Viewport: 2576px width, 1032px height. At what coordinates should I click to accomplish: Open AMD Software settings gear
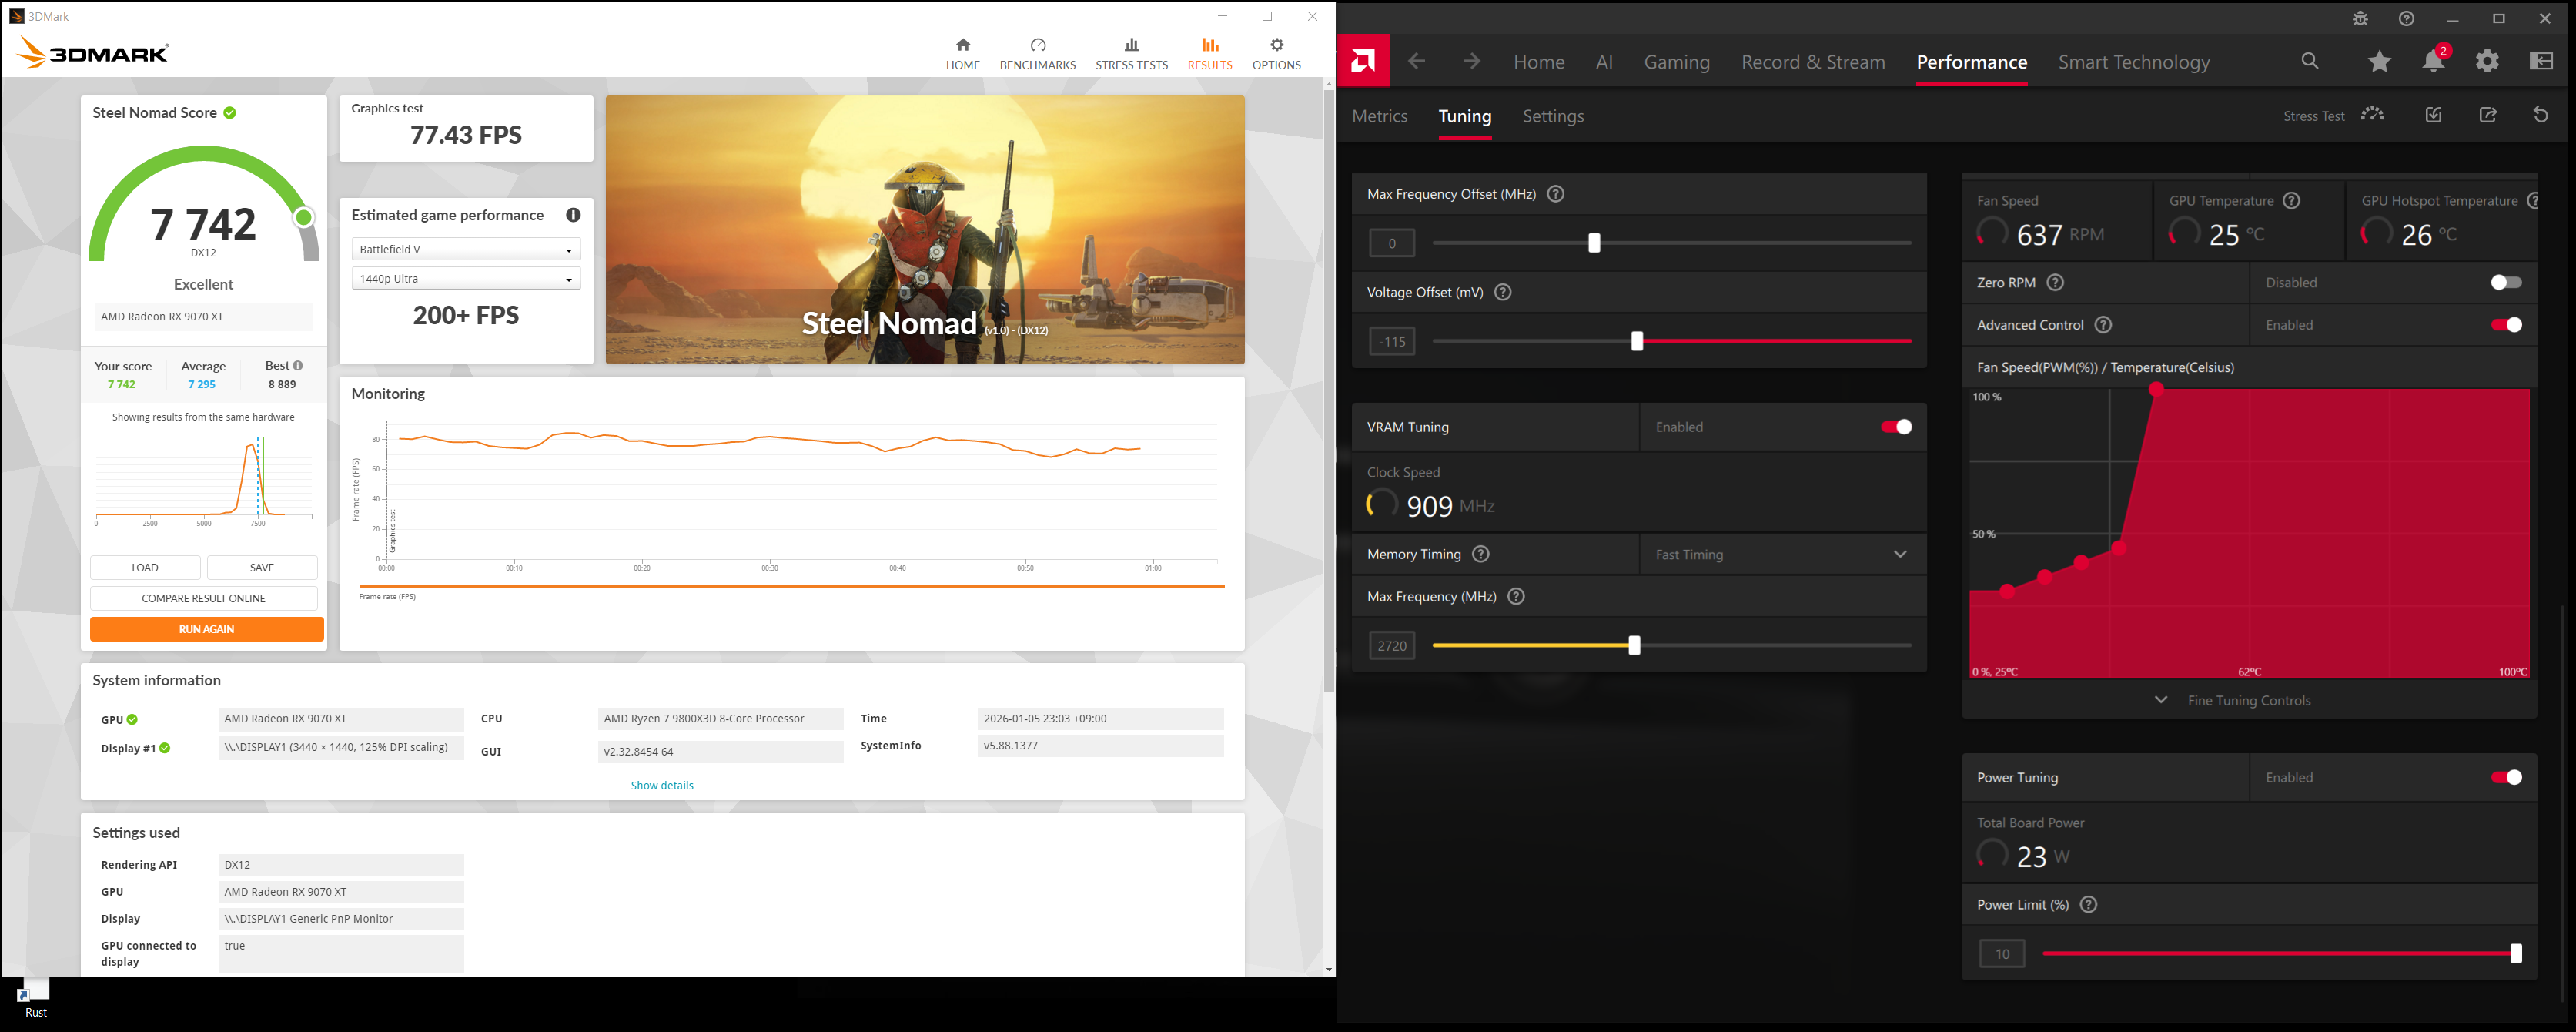(2487, 62)
